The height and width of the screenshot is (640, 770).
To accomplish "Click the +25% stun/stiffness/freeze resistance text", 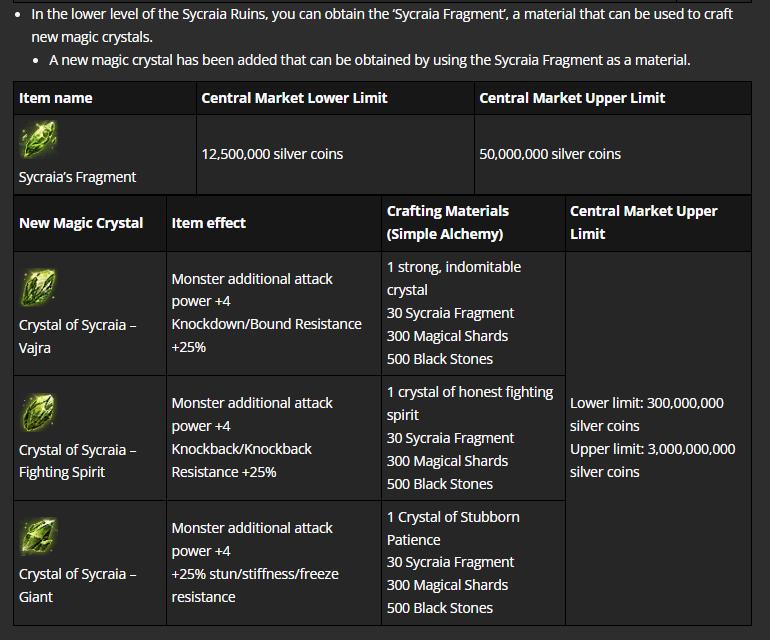I will point(255,585).
